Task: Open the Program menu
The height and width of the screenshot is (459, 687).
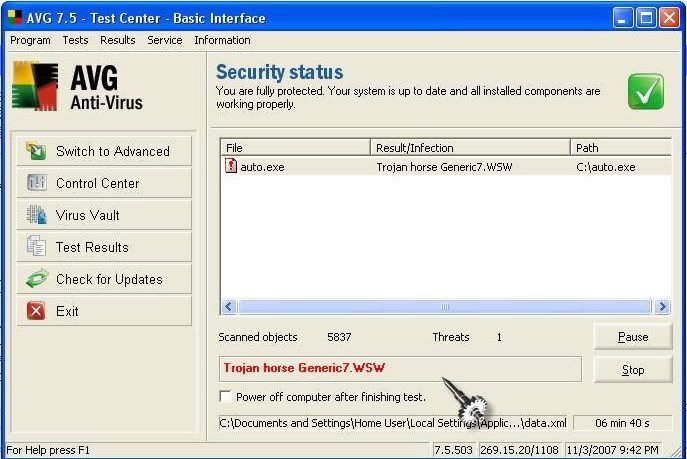Action: [x=30, y=40]
